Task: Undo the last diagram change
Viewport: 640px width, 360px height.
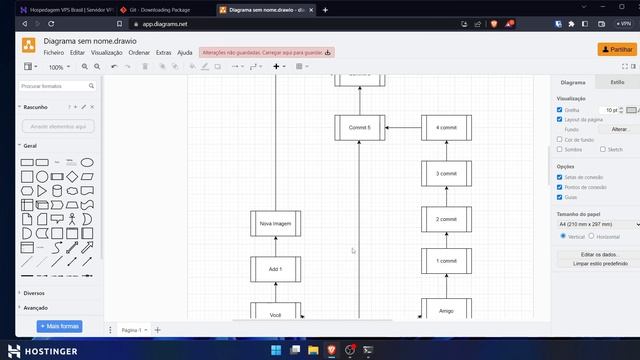Action: (114, 67)
